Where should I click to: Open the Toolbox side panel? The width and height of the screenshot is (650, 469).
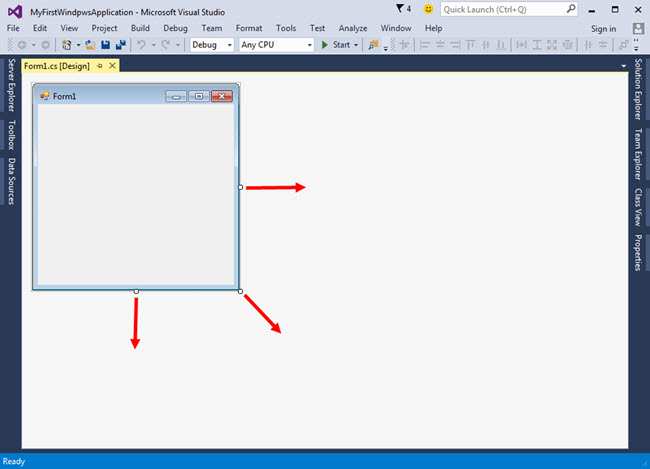pyautogui.click(x=11, y=135)
